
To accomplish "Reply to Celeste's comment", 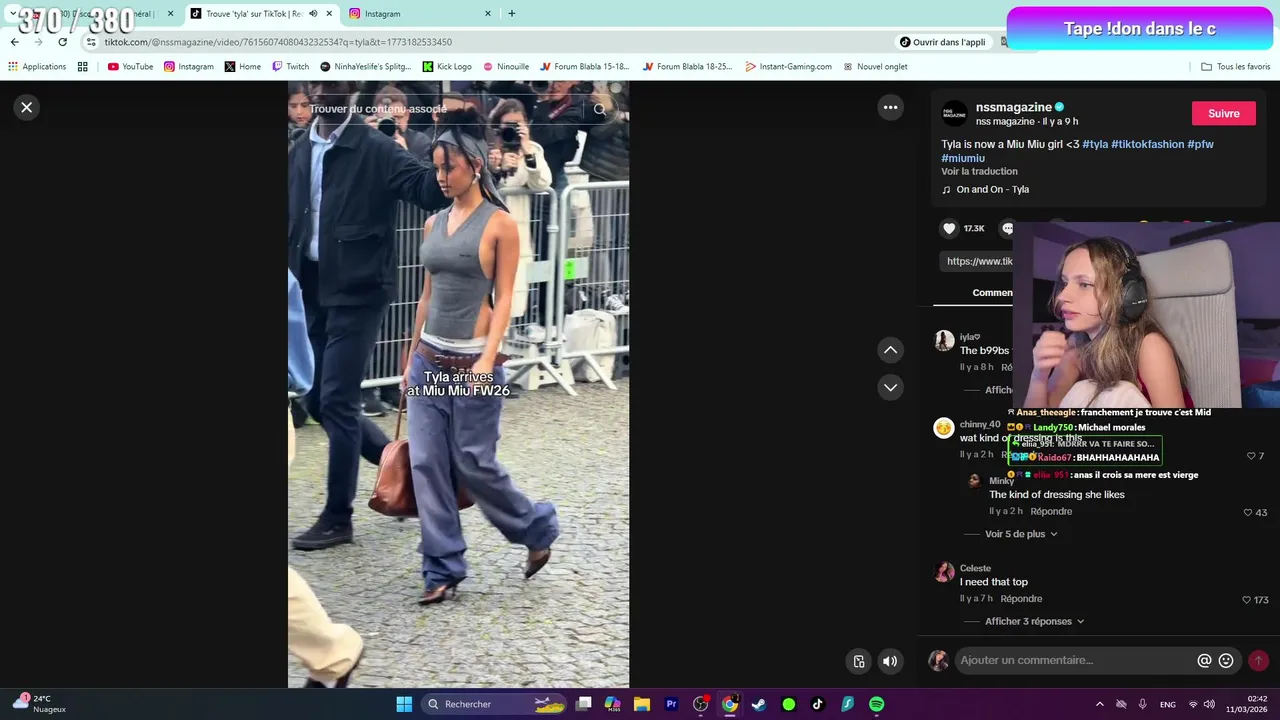I will click(1021, 598).
